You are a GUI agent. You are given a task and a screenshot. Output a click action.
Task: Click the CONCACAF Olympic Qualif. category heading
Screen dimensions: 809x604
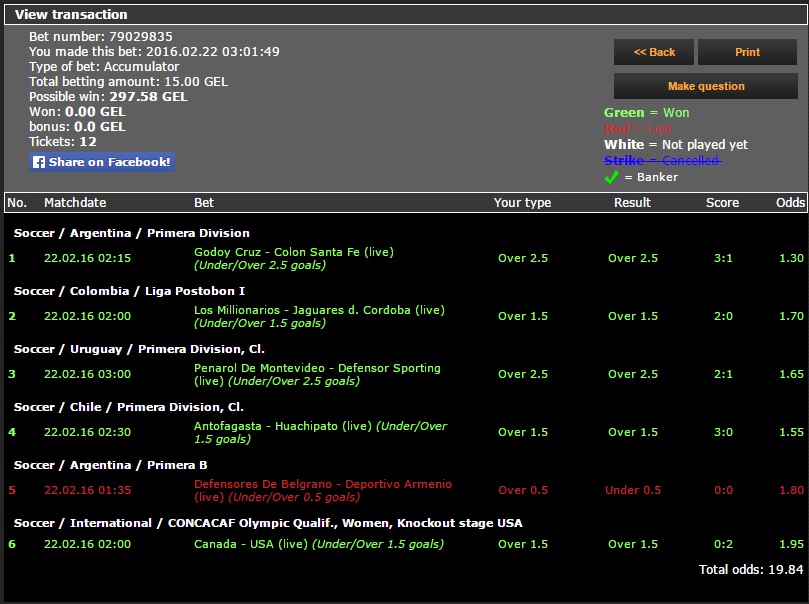[268, 523]
